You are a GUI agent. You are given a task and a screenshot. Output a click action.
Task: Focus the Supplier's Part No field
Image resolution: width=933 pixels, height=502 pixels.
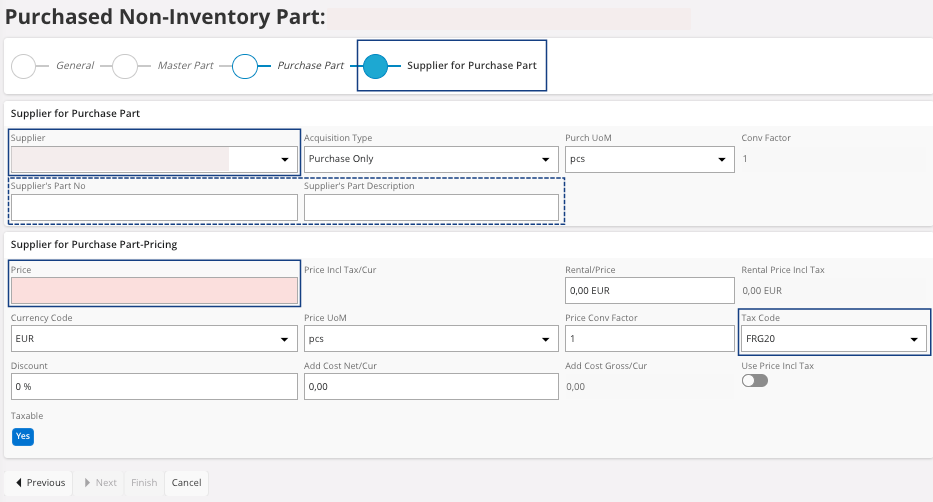[154, 207]
